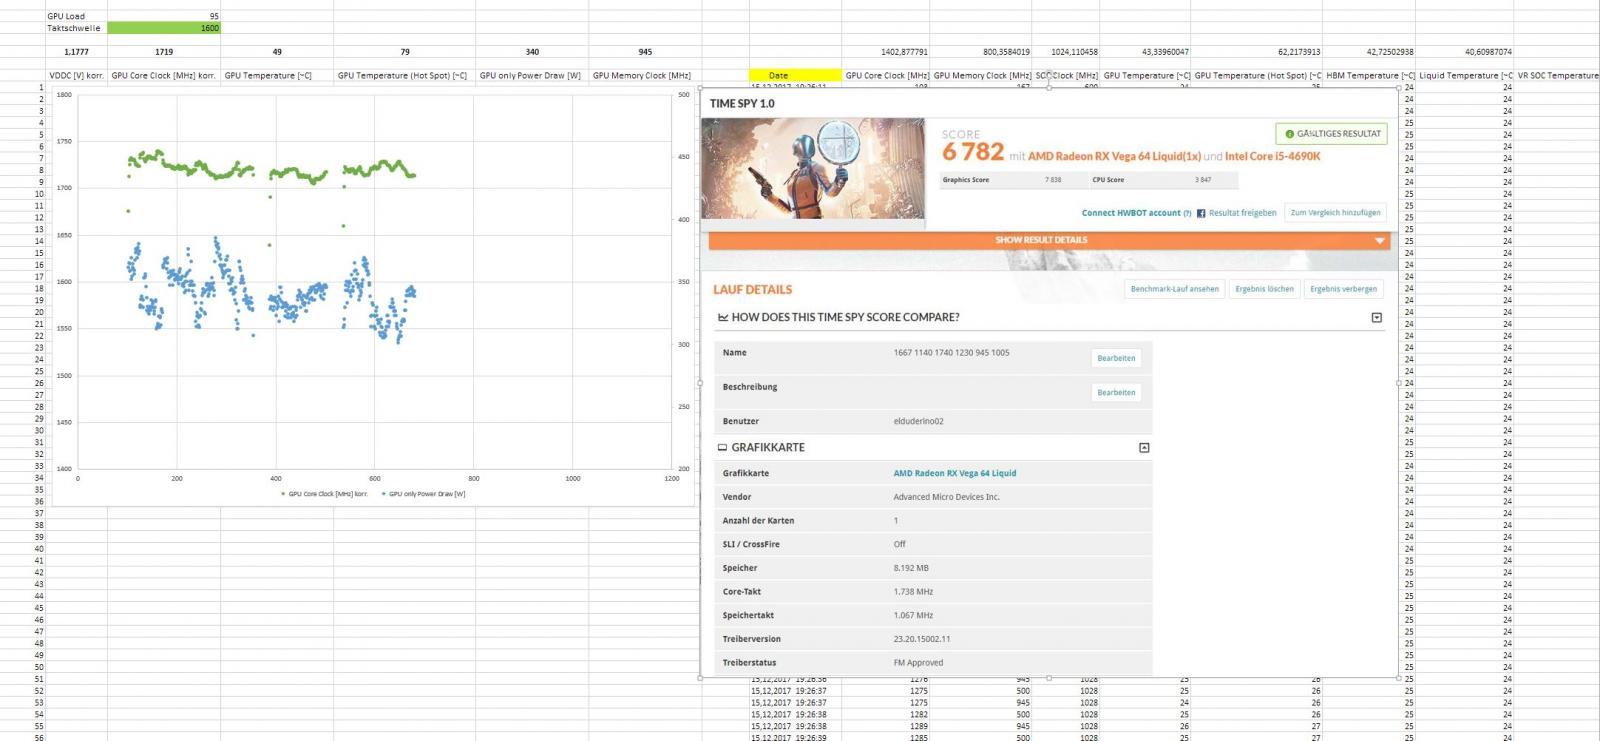Image resolution: width=1600 pixels, height=741 pixels.
Task: Click the GPU Core Clock korr. legend entry in chart
Action: click(324, 494)
